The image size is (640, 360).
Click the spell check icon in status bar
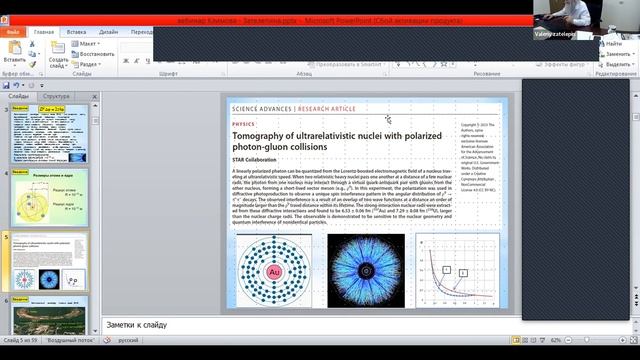coord(107,340)
